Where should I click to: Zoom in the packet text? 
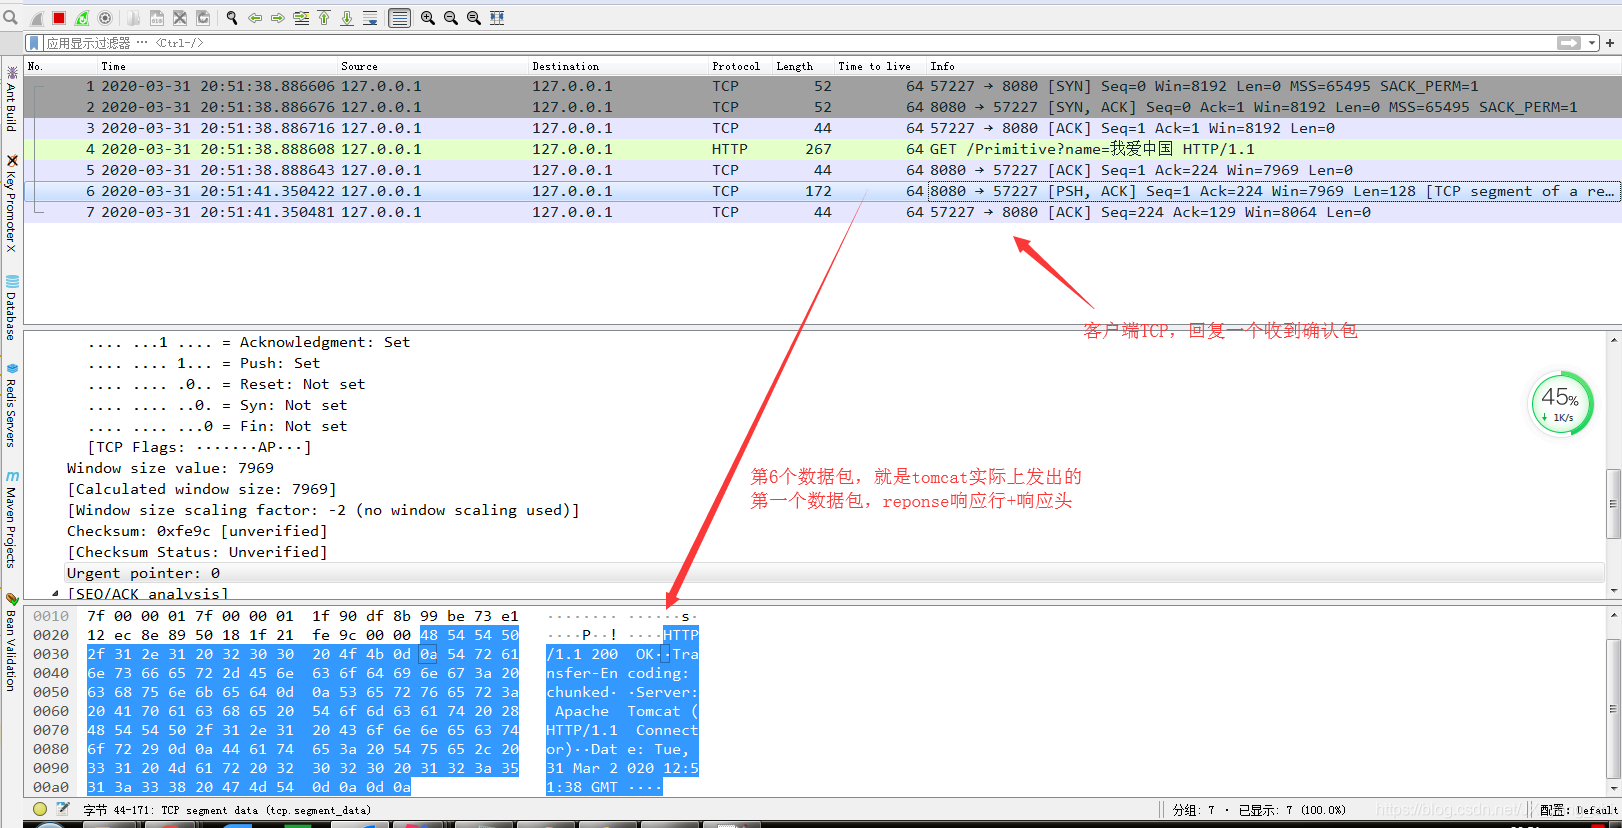[428, 18]
